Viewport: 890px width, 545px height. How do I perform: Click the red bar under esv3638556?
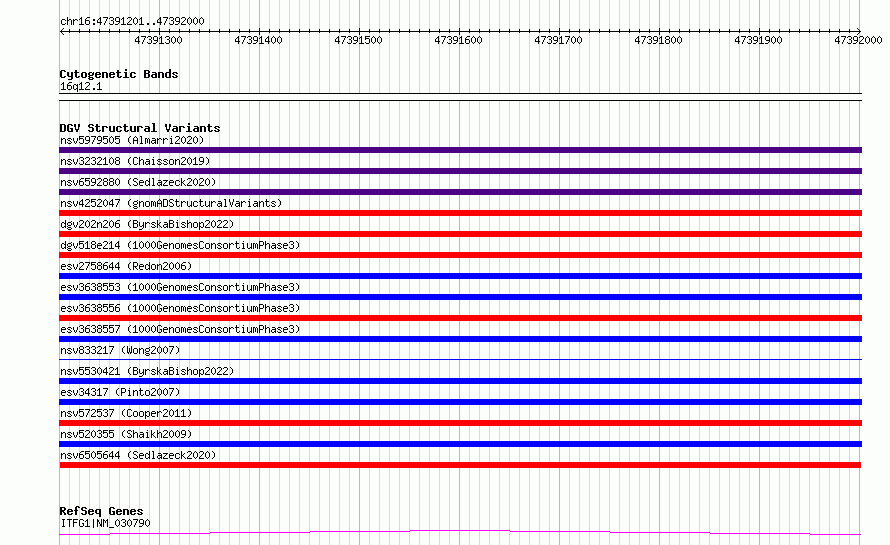point(460,318)
